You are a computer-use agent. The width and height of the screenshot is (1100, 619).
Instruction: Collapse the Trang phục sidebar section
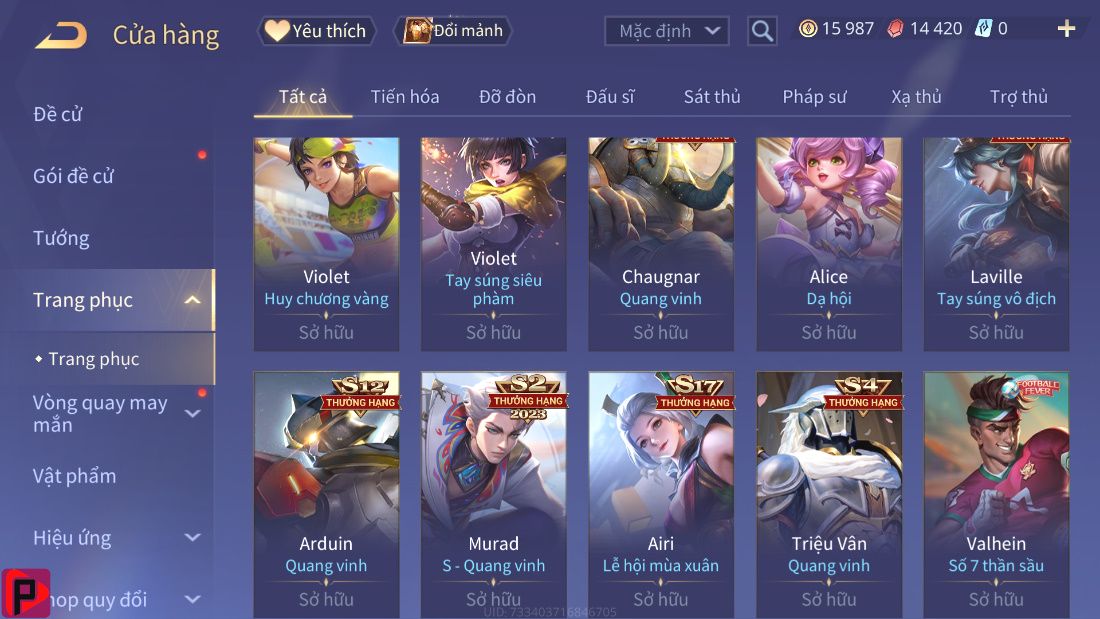(x=192, y=300)
